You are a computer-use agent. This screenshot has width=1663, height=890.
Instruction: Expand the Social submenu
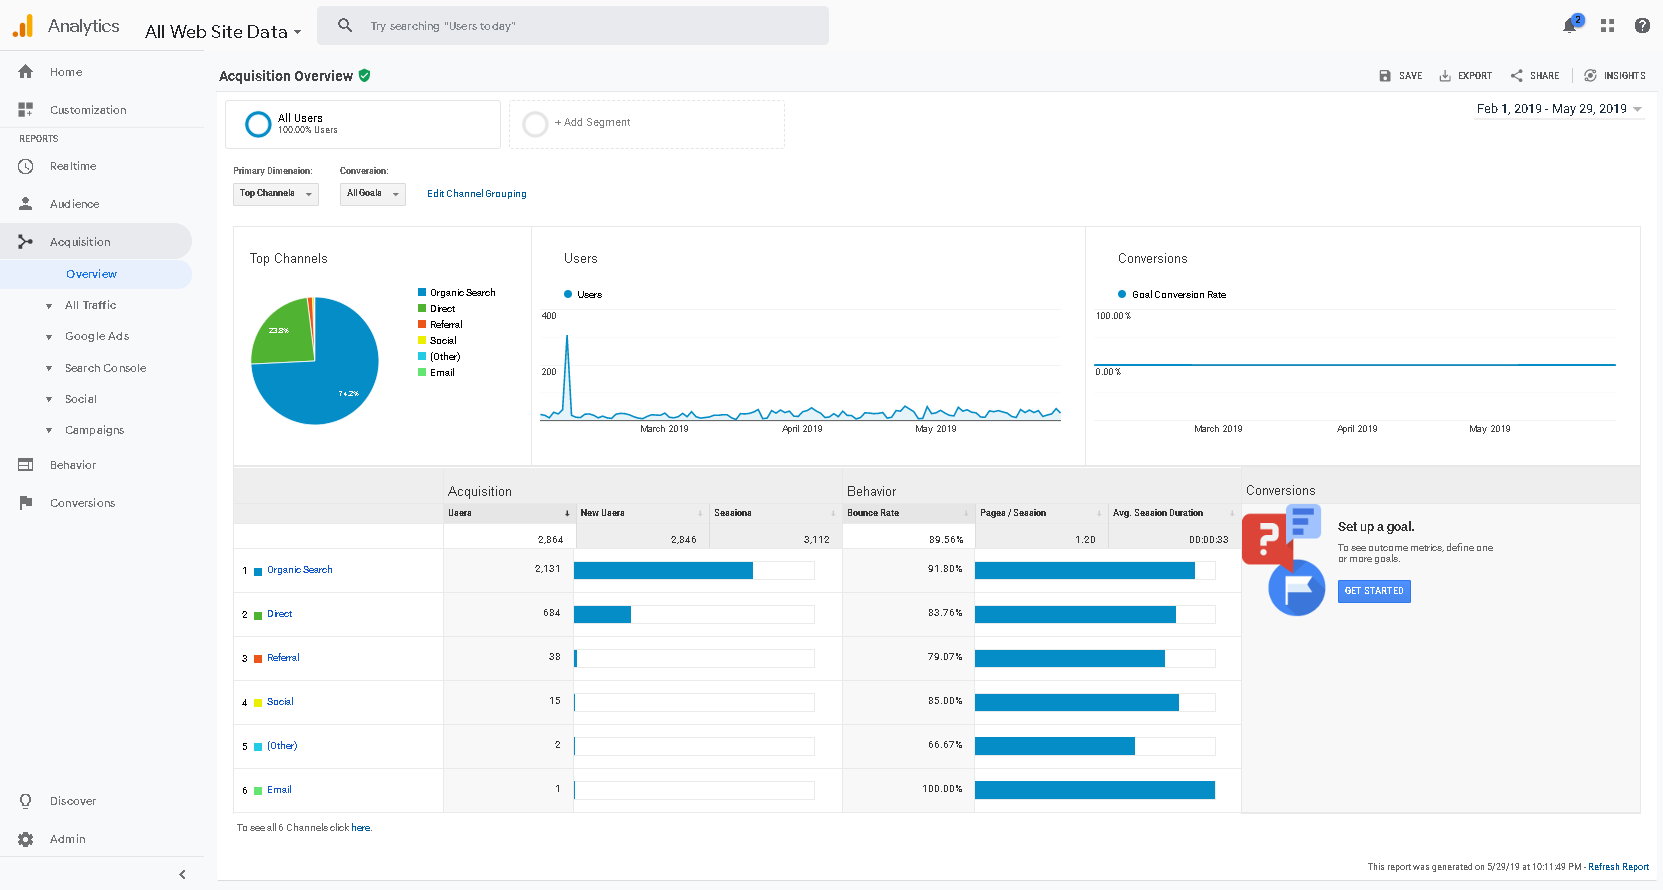49,400
